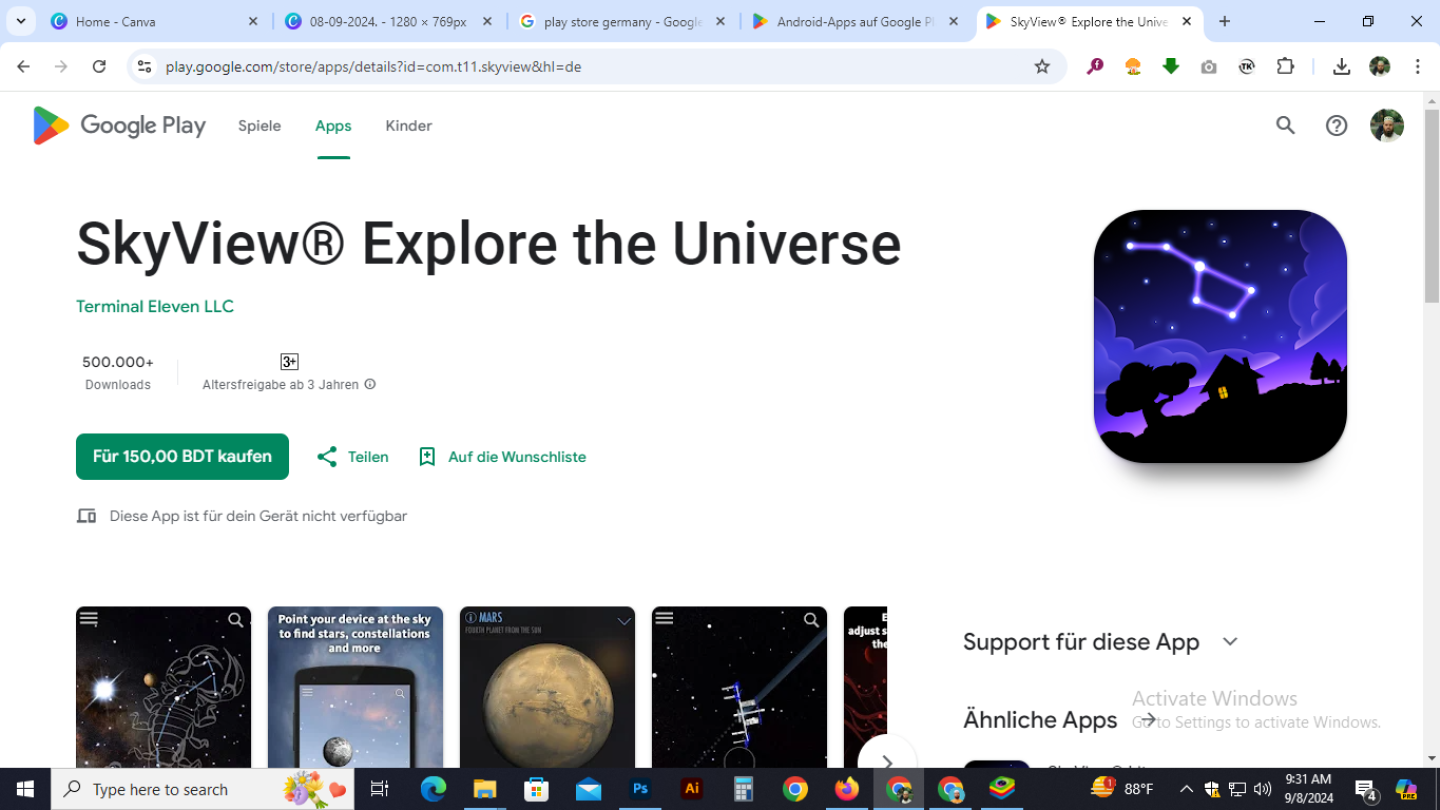This screenshot has height=810, width=1440.
Task: Click Für 150,00 BDT kaufen button
Action: point(182,457)
